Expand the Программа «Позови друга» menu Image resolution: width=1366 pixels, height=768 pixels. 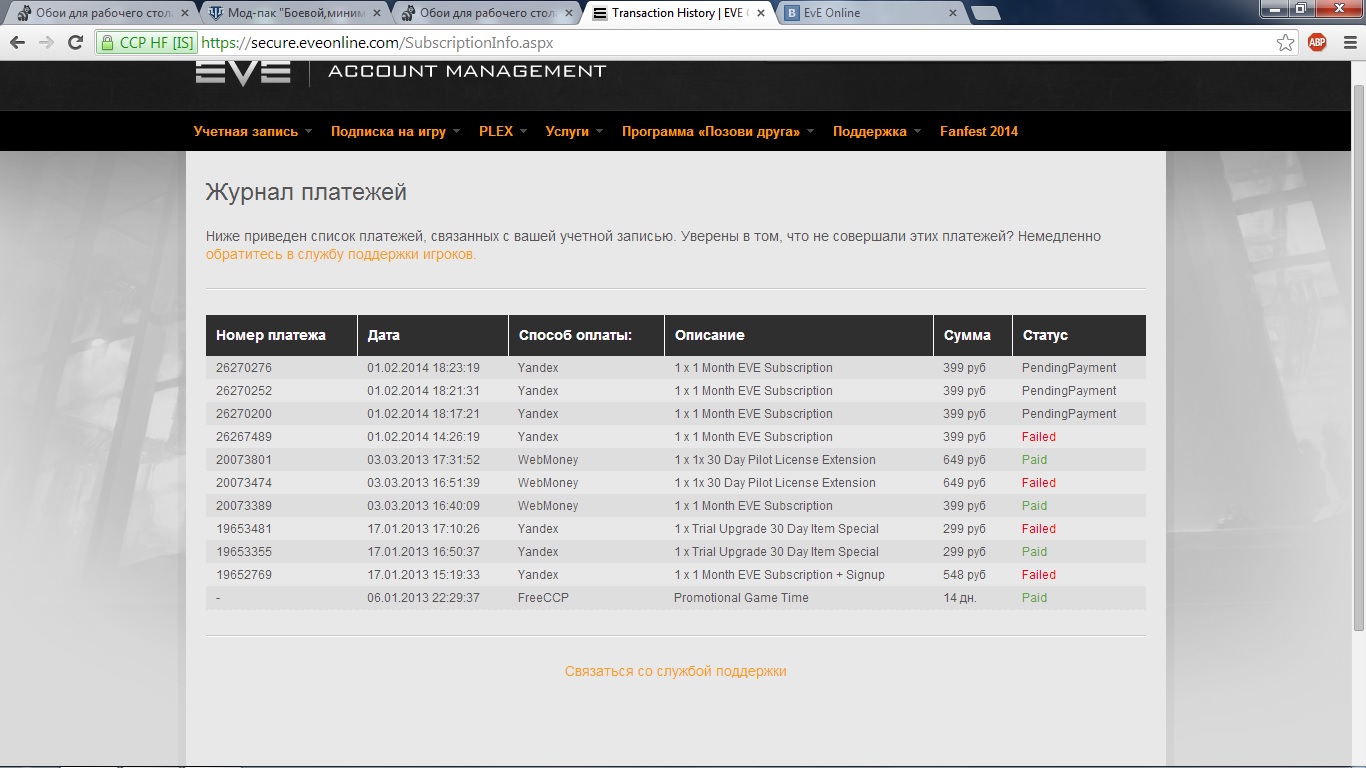click(x=718, y=131)
